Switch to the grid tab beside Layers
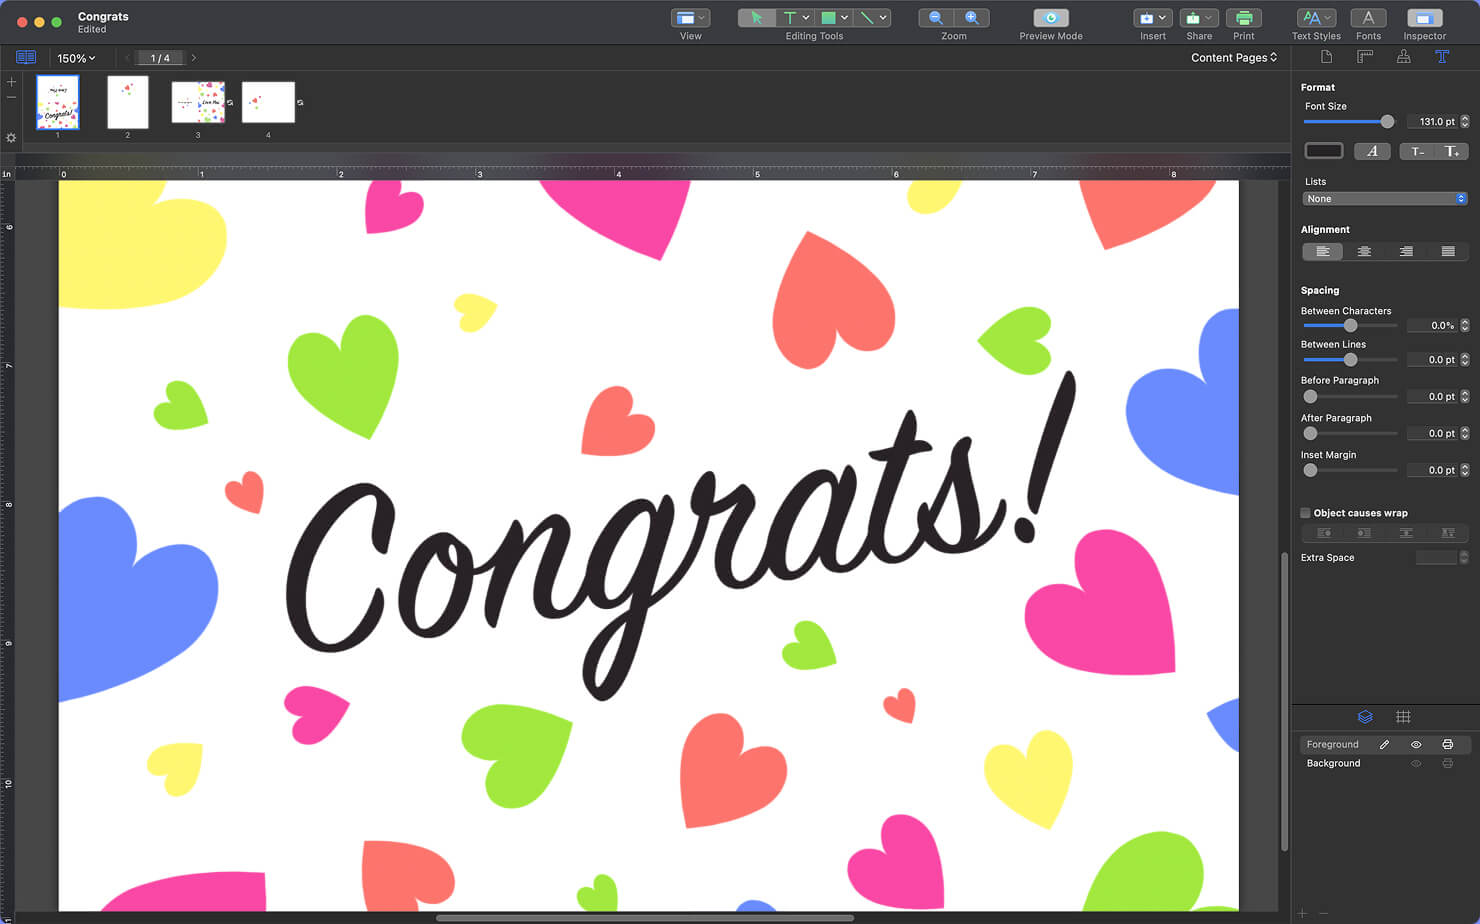This screenshot has width=1480, height=924. (x=1403, y=717)
